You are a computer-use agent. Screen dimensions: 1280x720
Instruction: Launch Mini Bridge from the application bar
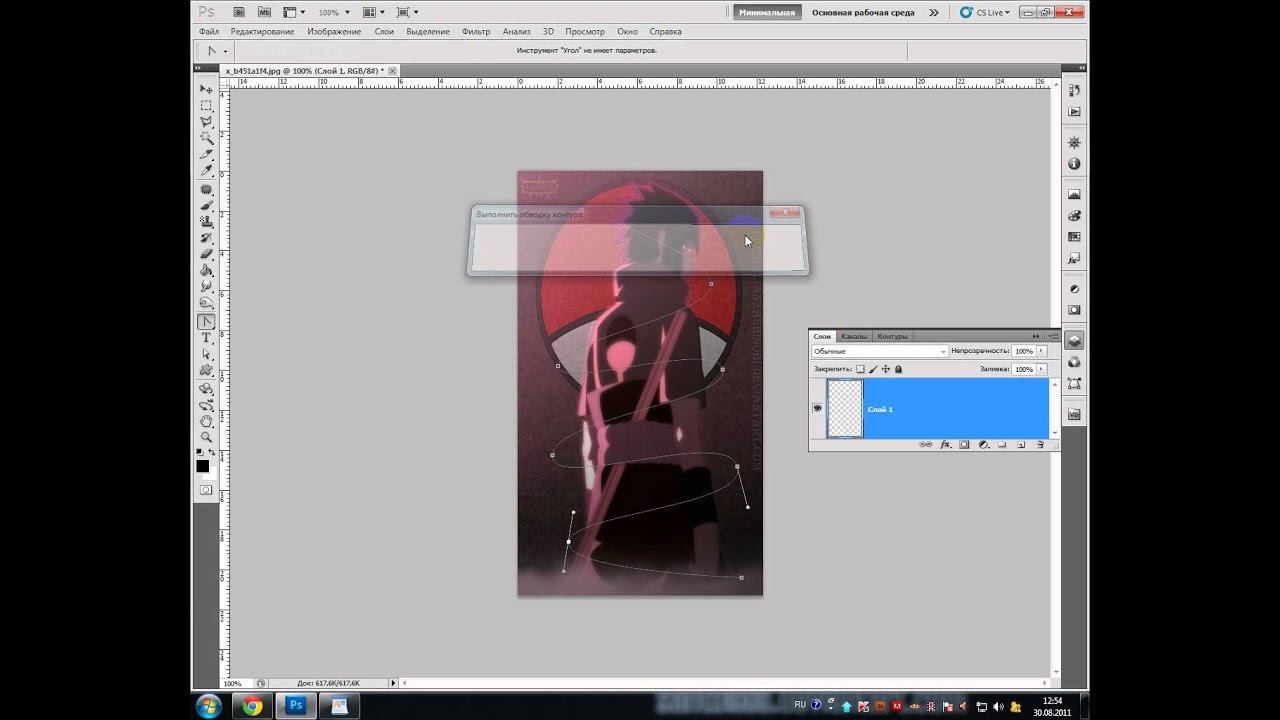click(x=264, y=12)
